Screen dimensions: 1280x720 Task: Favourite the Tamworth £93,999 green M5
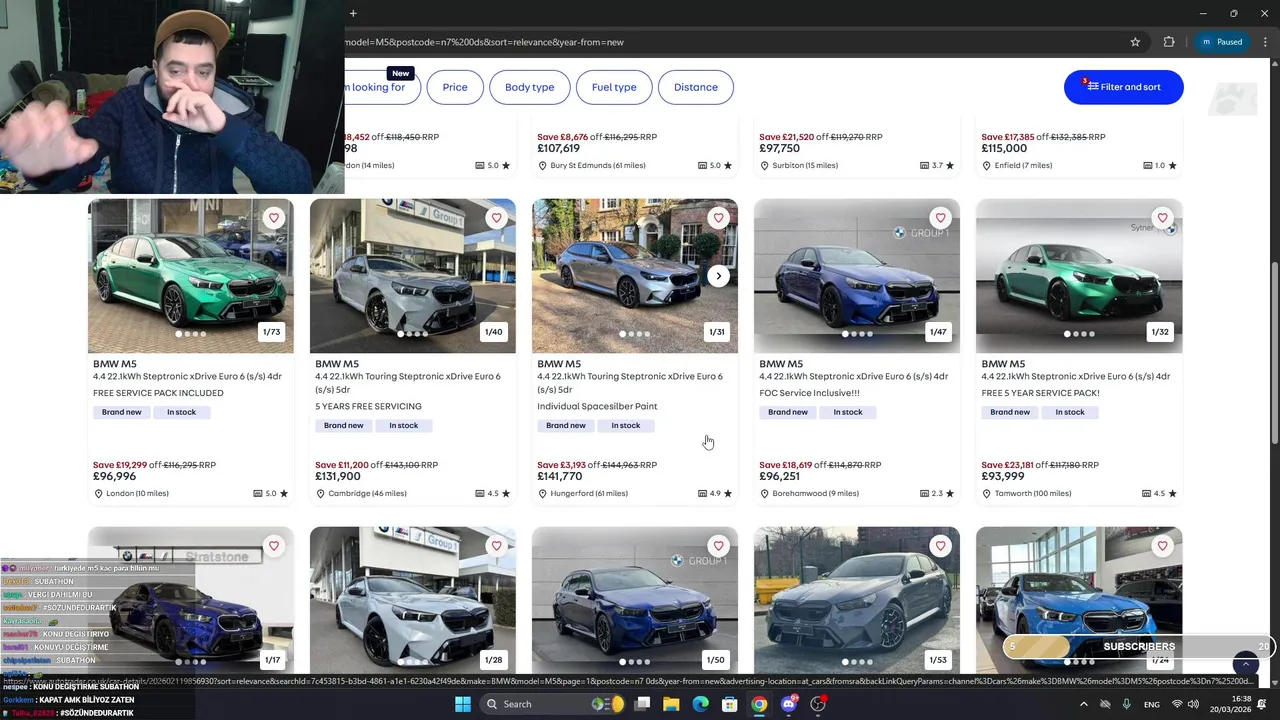[x=1162, y=218]
